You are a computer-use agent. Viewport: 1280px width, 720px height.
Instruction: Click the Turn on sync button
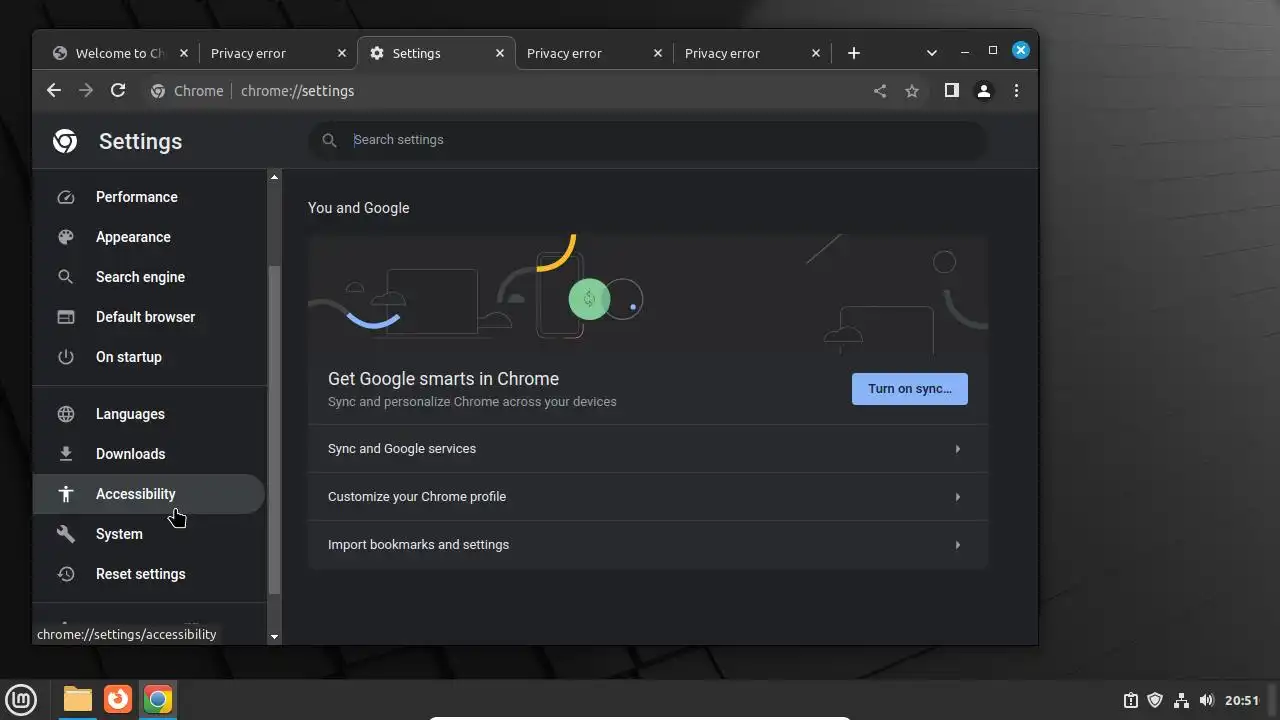click(910, 389)
